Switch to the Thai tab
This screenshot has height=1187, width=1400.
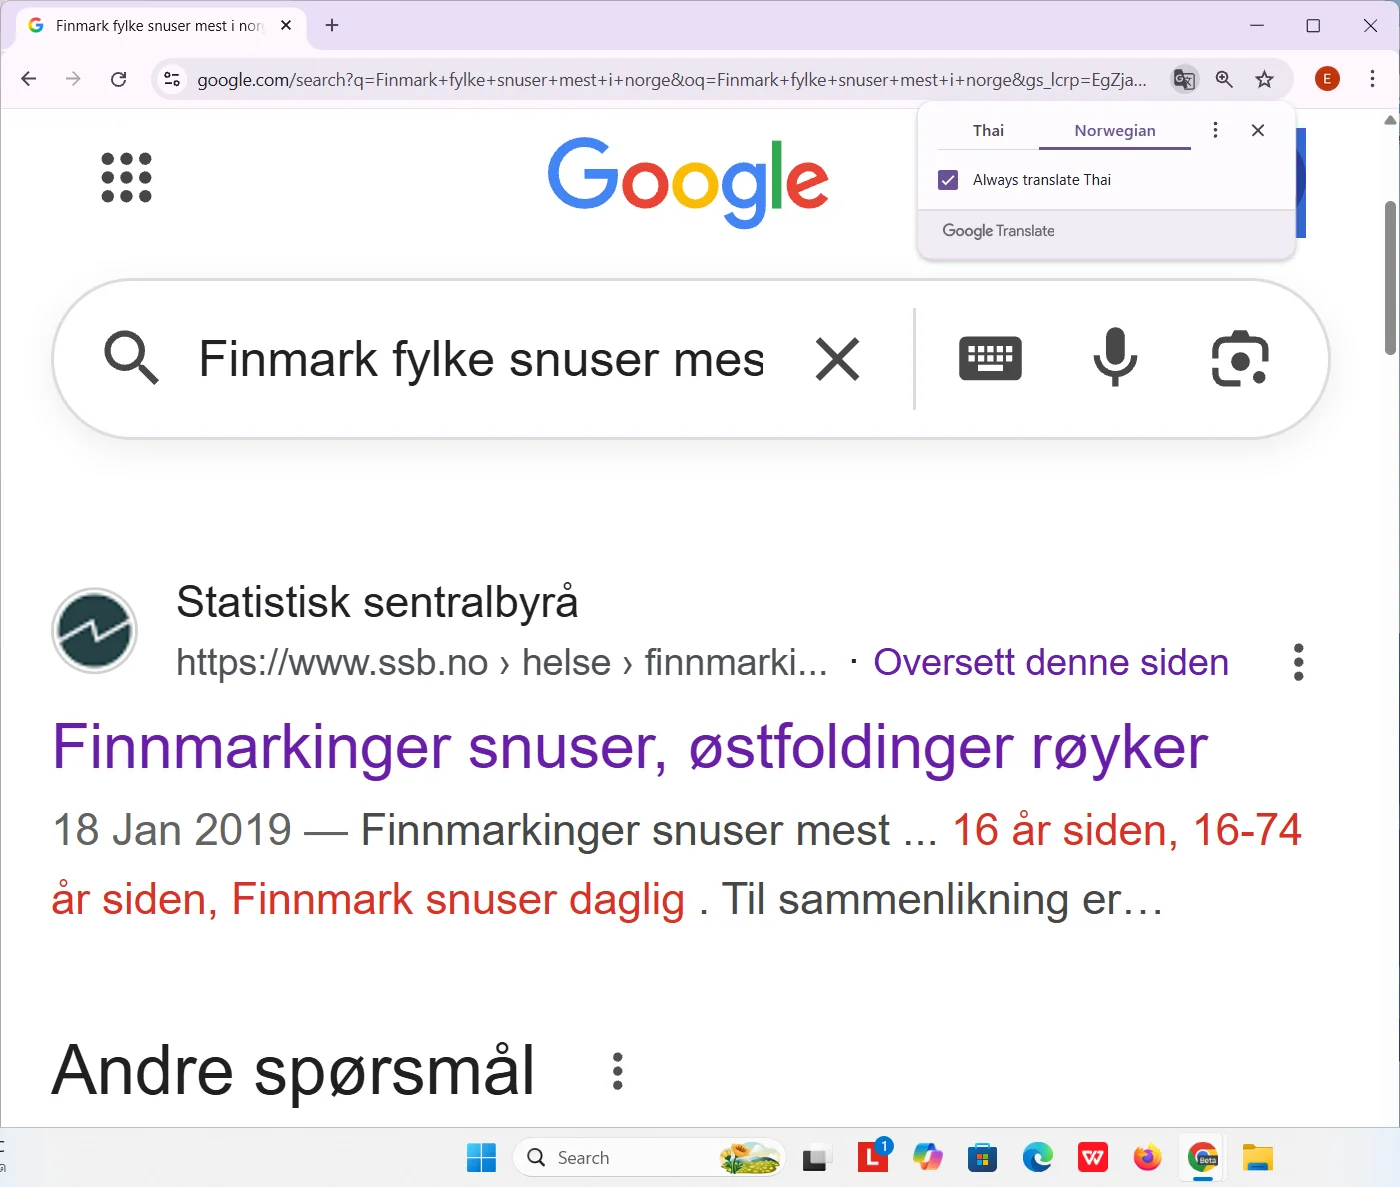coord(988,130)
